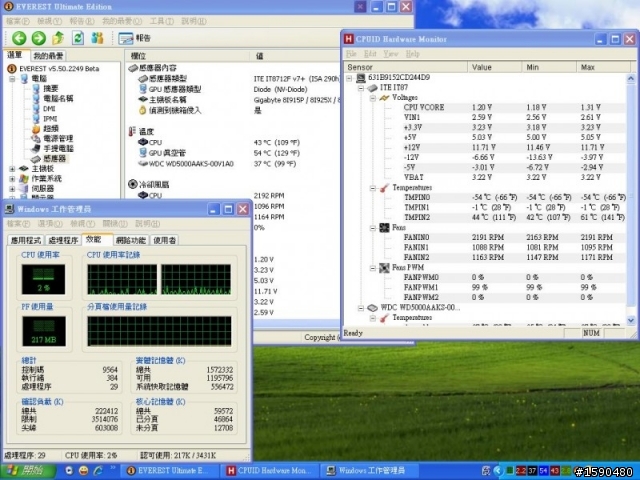The image size is (640, 480).
Task: Click the Fans PWM group icon in Hardware Monitor
Action: pyautogui.click(x=384, y=268)
